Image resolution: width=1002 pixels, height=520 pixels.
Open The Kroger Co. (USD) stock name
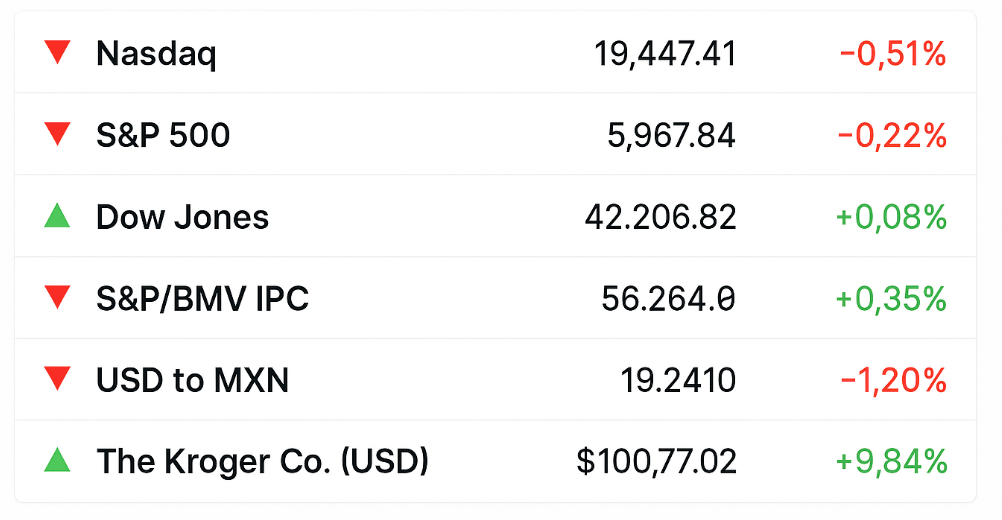[262, 461]
